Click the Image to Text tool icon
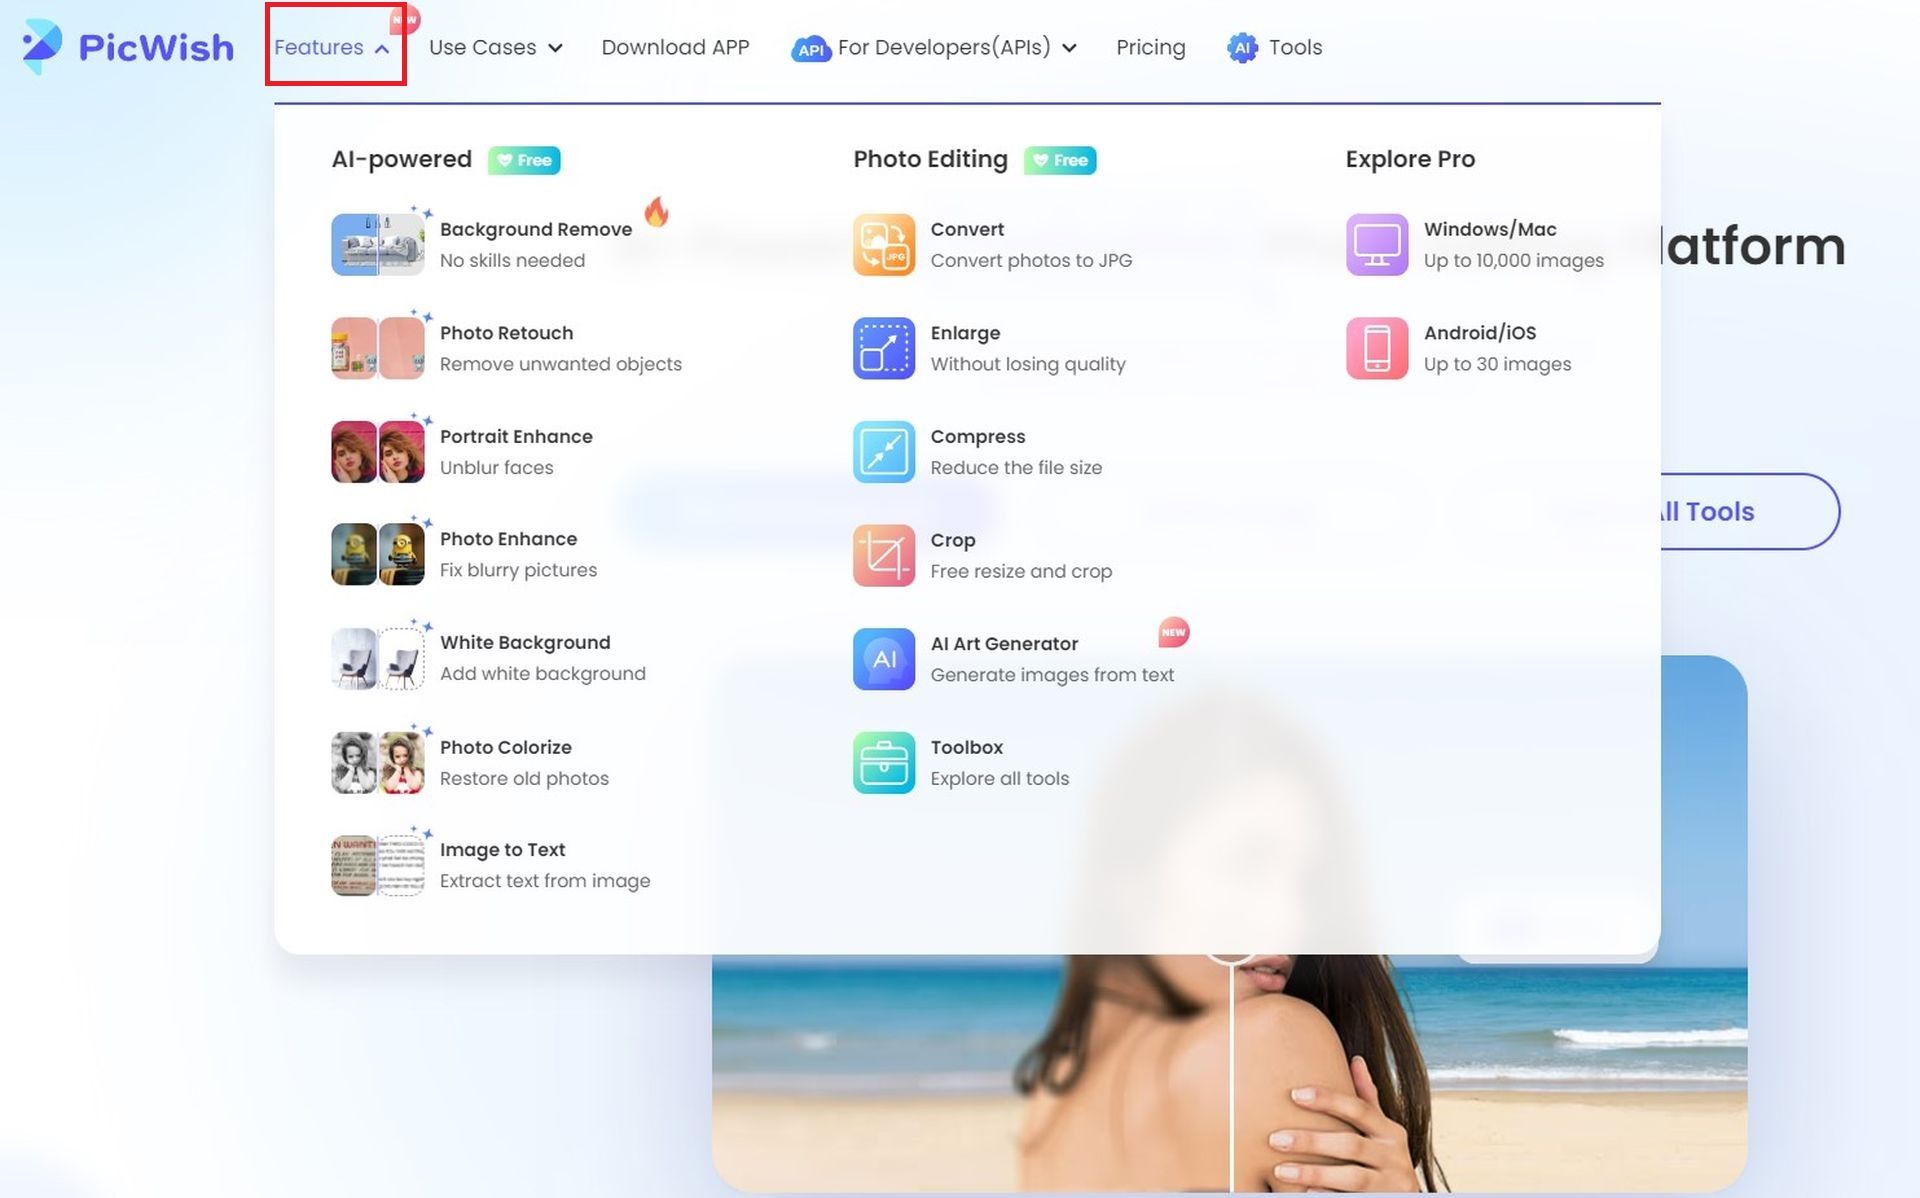The height and width of the screenshot is (1198, 1920). tap(380, 863)
